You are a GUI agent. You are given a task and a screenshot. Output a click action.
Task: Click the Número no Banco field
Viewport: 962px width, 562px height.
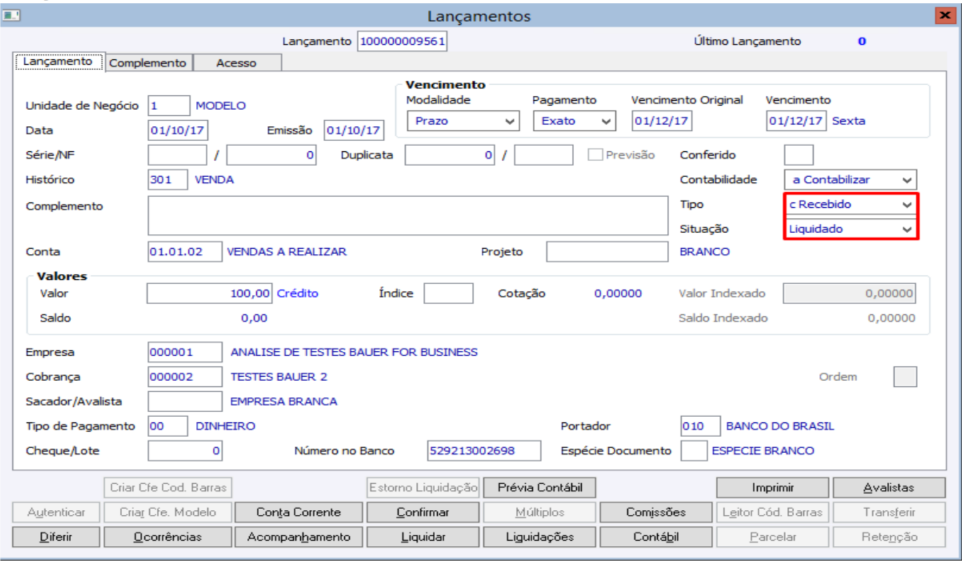(x=484, y=450)
